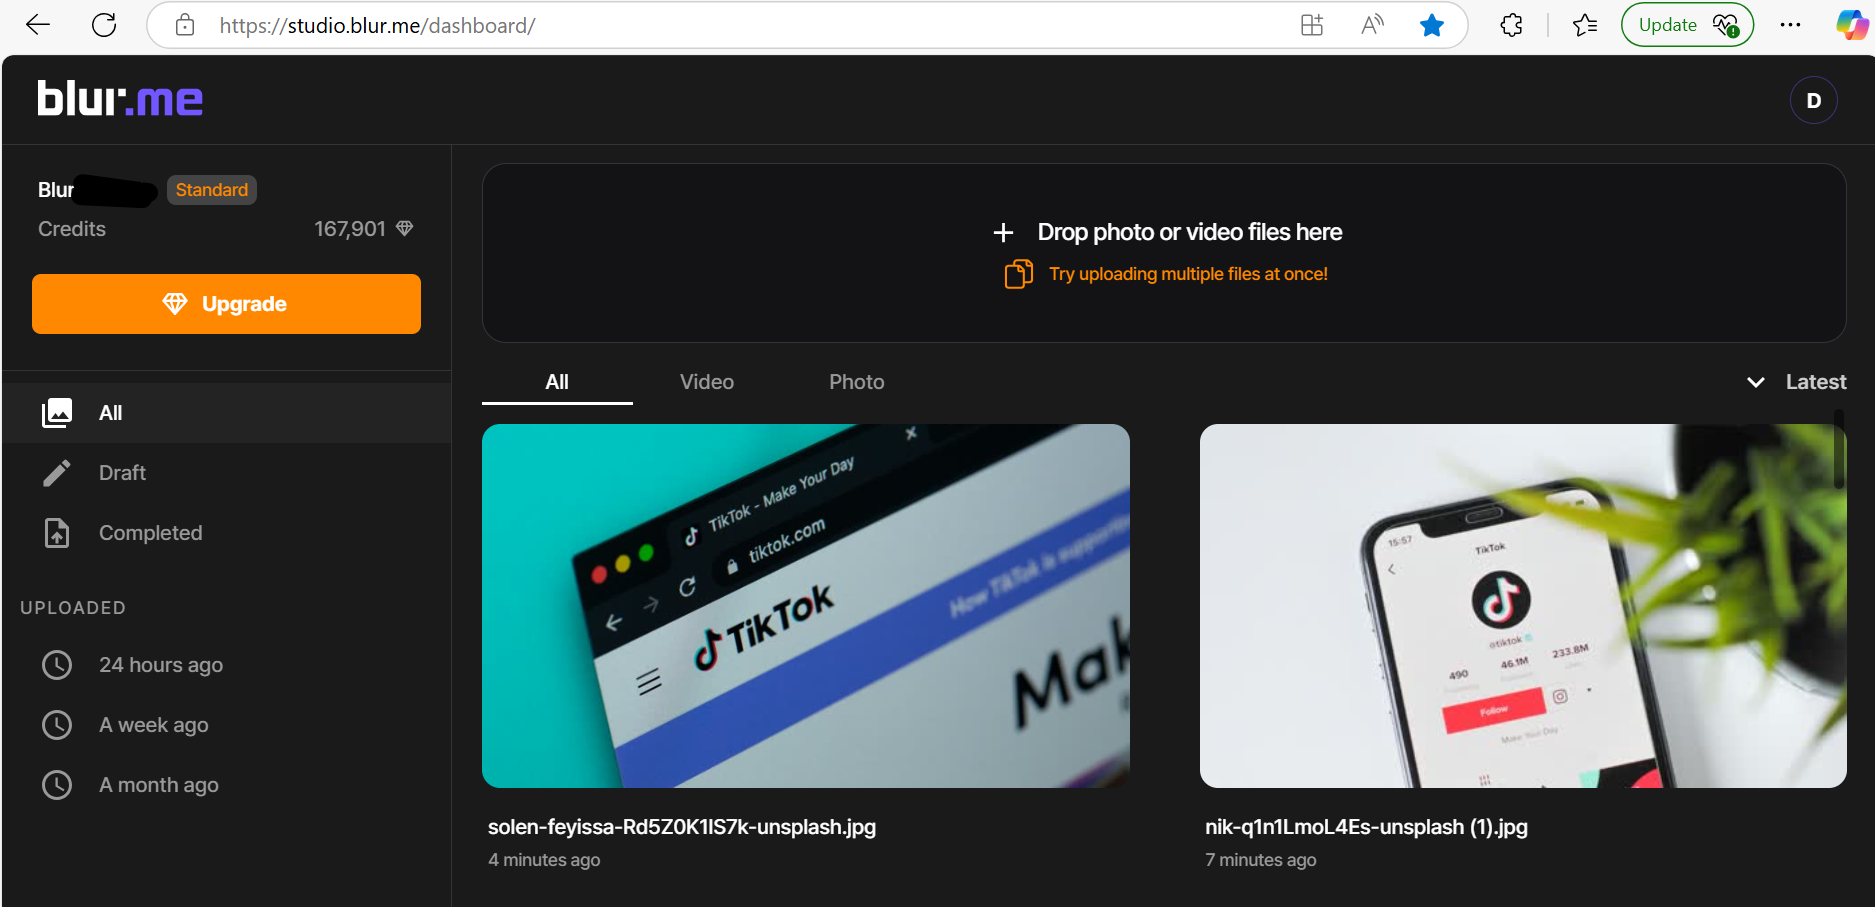Click the Standard plan badge

(x=211, y=190)
